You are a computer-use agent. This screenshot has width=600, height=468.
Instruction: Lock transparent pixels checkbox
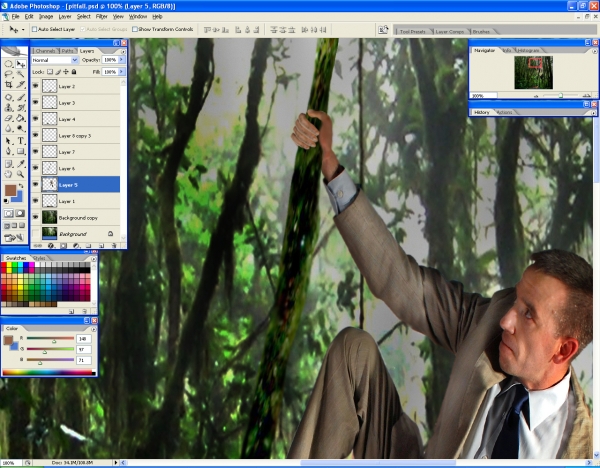(50, 72)
